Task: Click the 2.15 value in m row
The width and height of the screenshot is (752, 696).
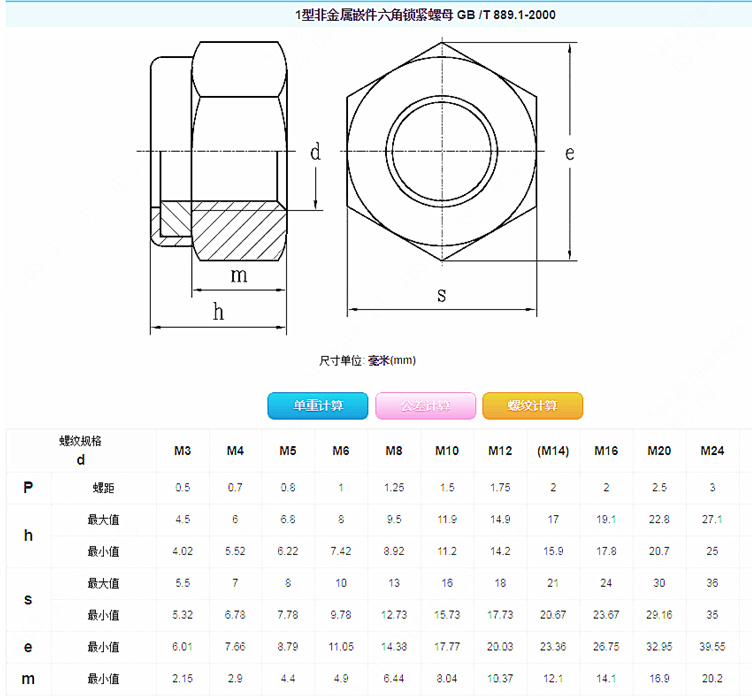Action: tap(183, 679)
